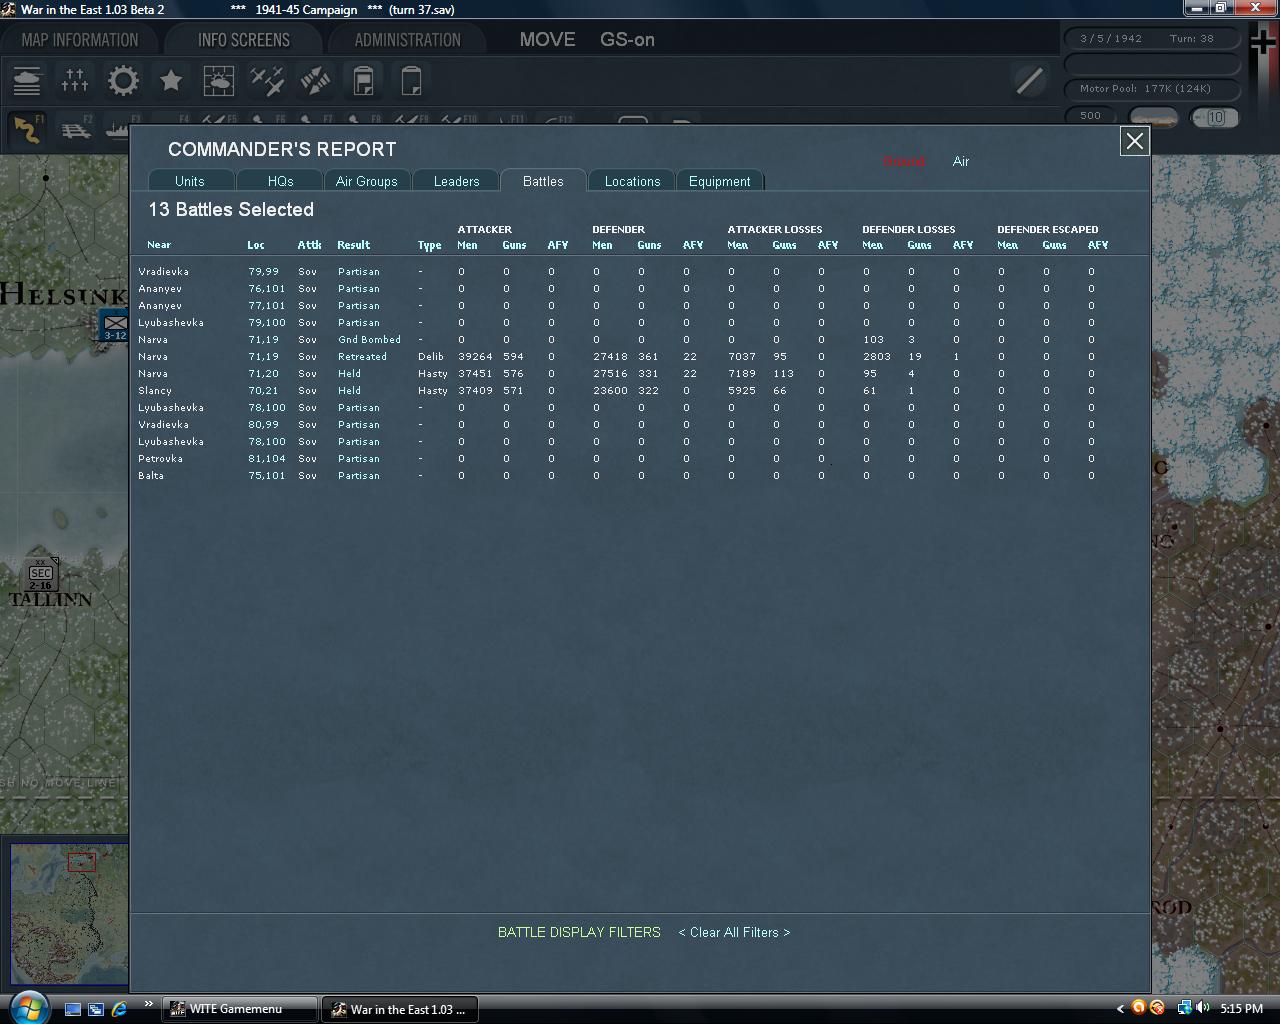Click the blank clipboard icon
The width and height of the screenshot is (1280, 1024).
point(411,80)
